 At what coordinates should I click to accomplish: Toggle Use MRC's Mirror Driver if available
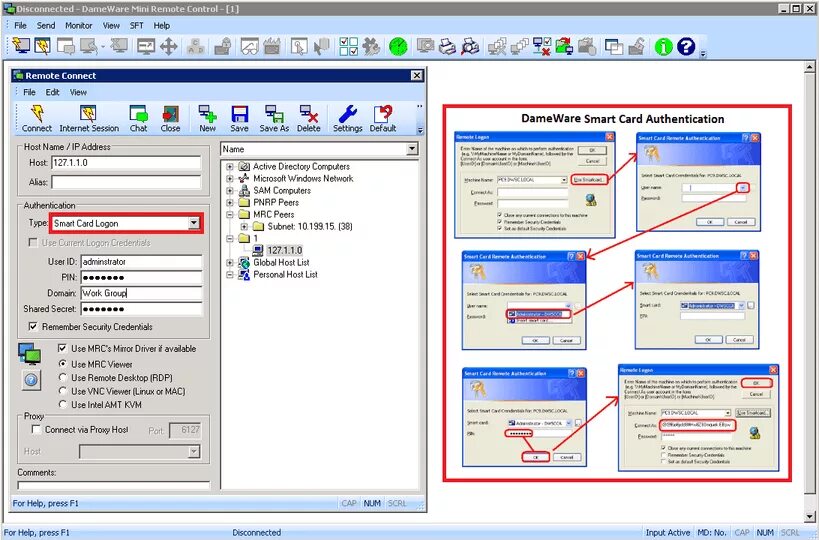coord(62,348)
